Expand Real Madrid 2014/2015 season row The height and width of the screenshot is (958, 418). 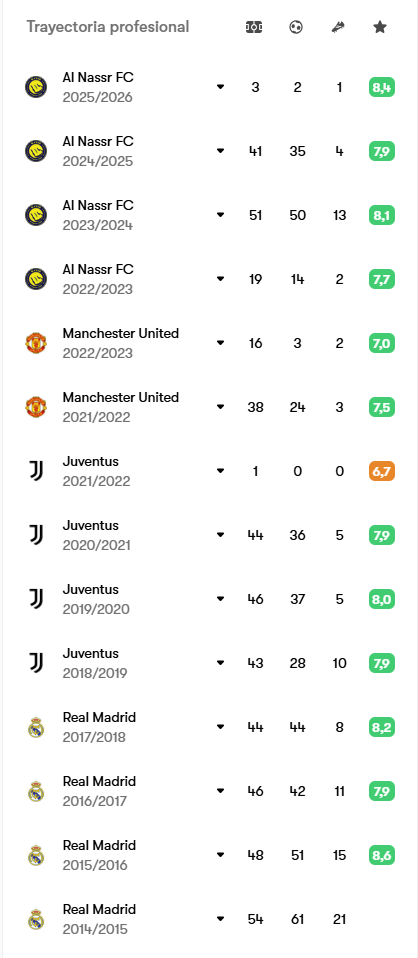tap(221, 918)
